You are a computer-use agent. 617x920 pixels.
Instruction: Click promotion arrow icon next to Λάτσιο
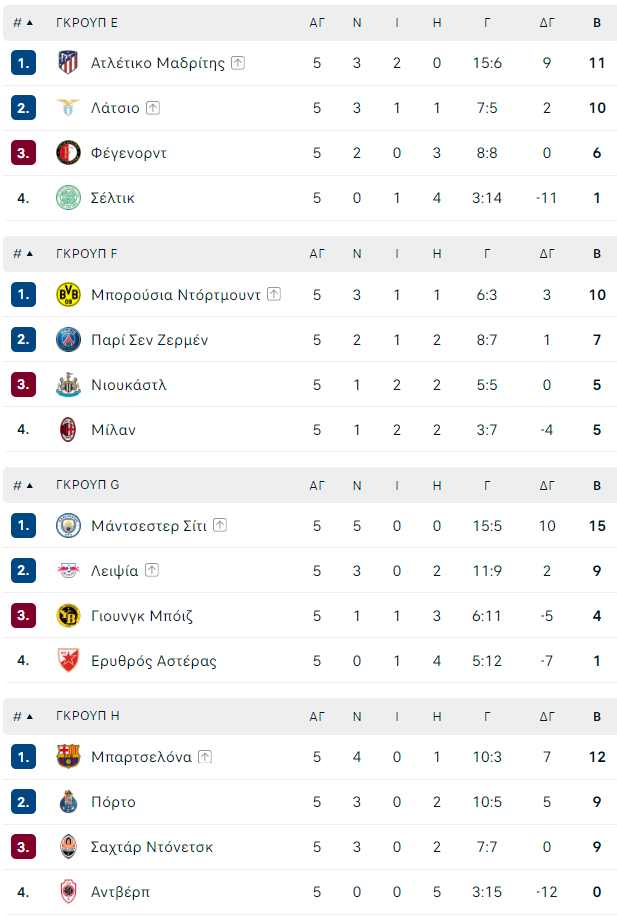(x=153, y=107)
